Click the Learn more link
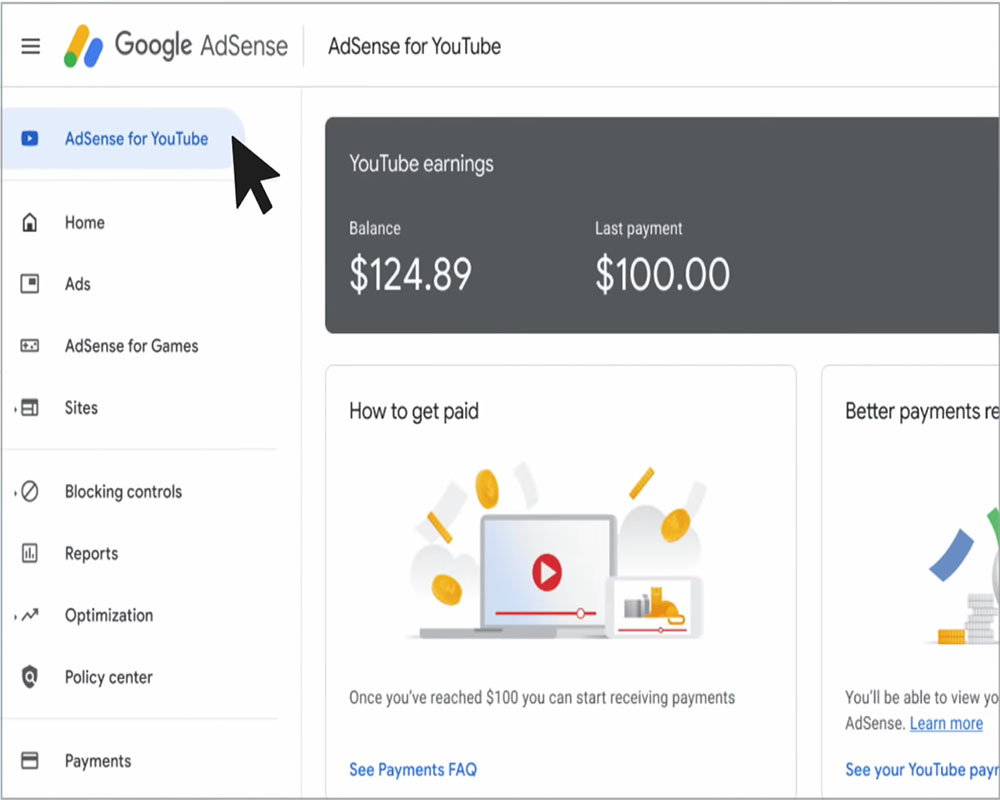The width and height of the screenshot is (1000, 800). [946, 723]
